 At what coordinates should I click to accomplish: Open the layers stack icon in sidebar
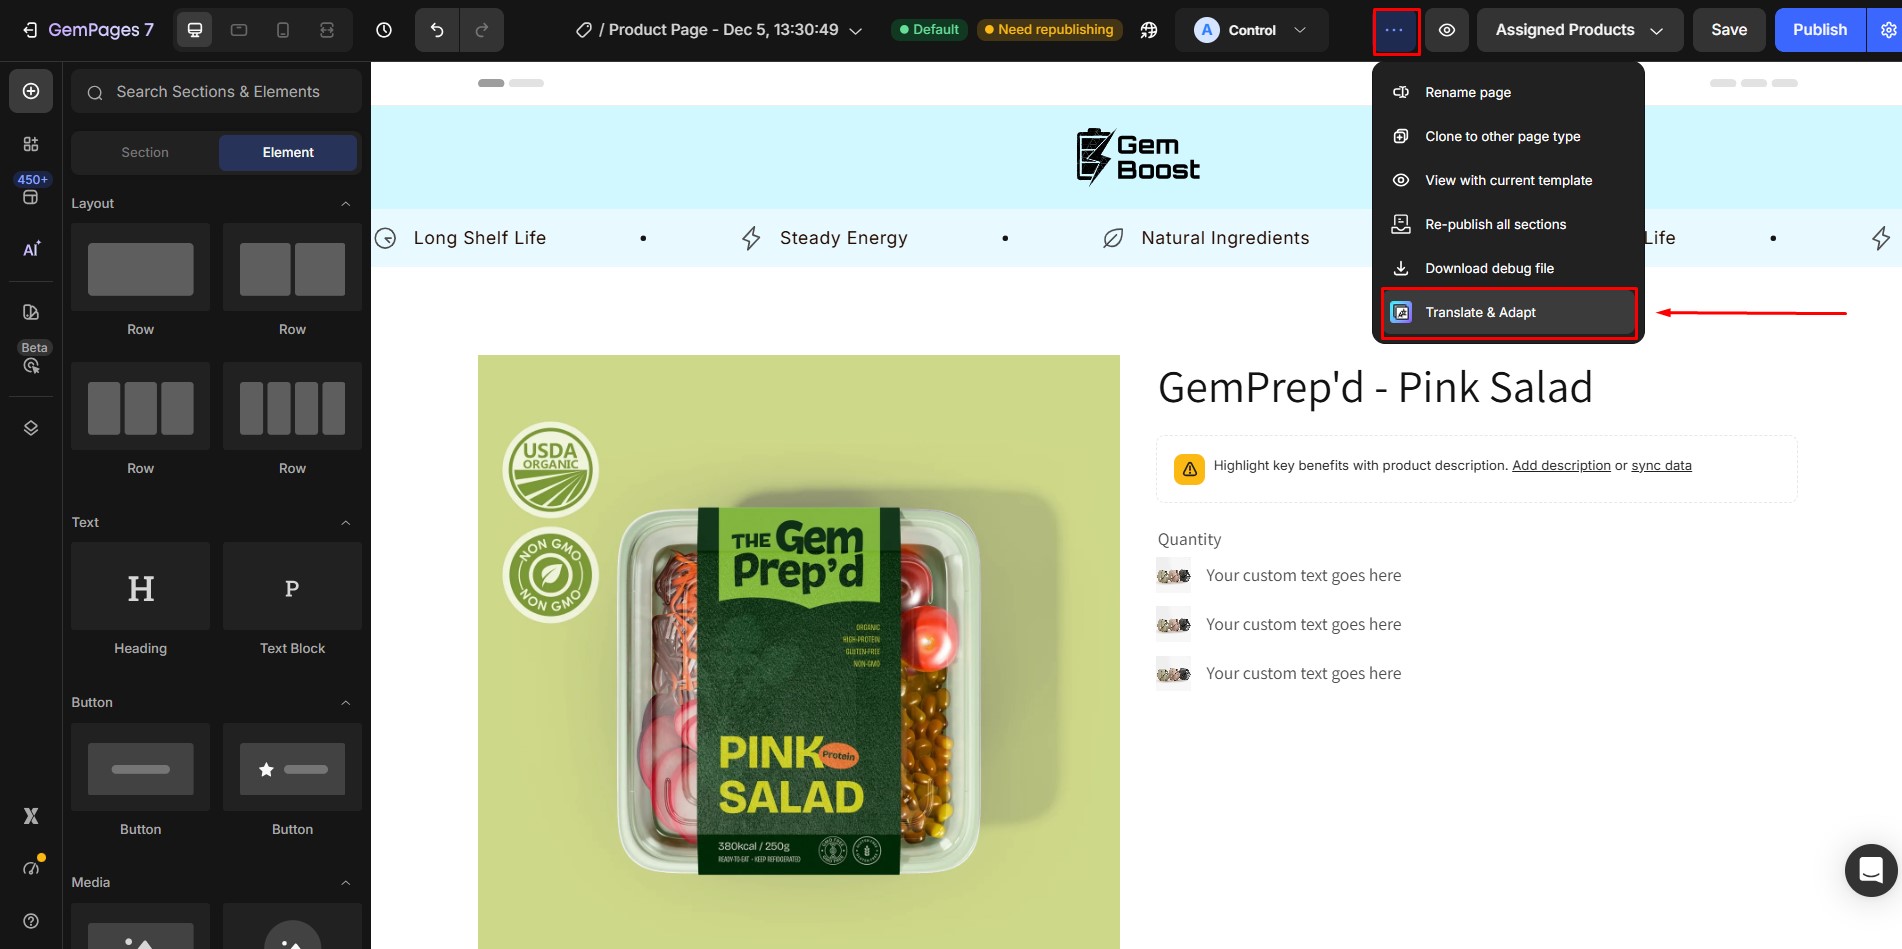click(x=31, y=428)
